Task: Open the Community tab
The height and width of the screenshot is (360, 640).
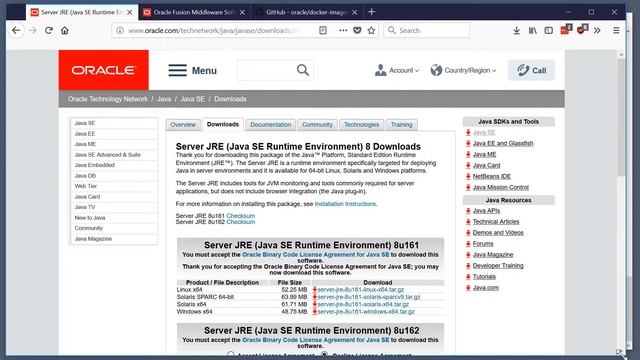Action: pos(318,124)
